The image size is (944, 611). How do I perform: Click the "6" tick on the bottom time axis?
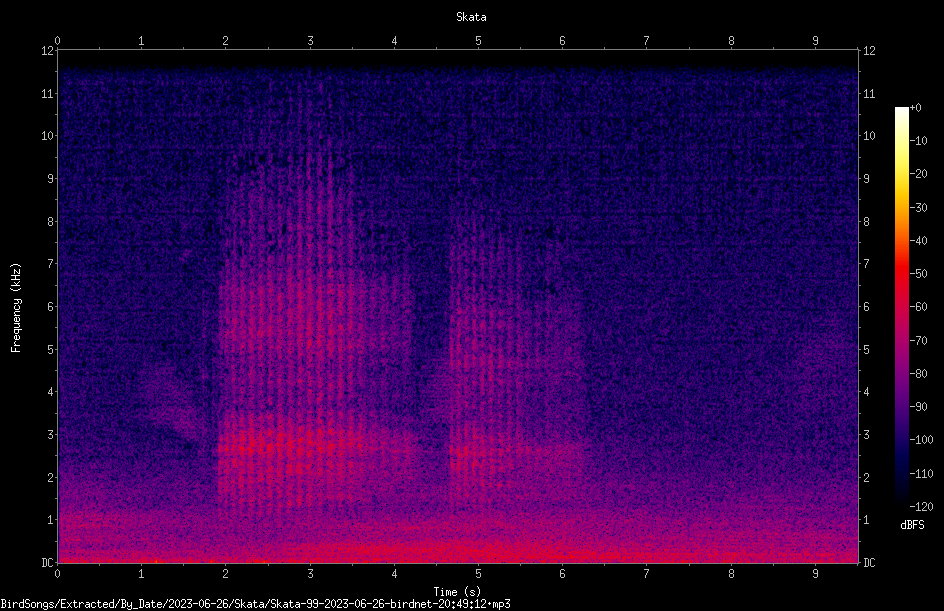tap(562, 574)
